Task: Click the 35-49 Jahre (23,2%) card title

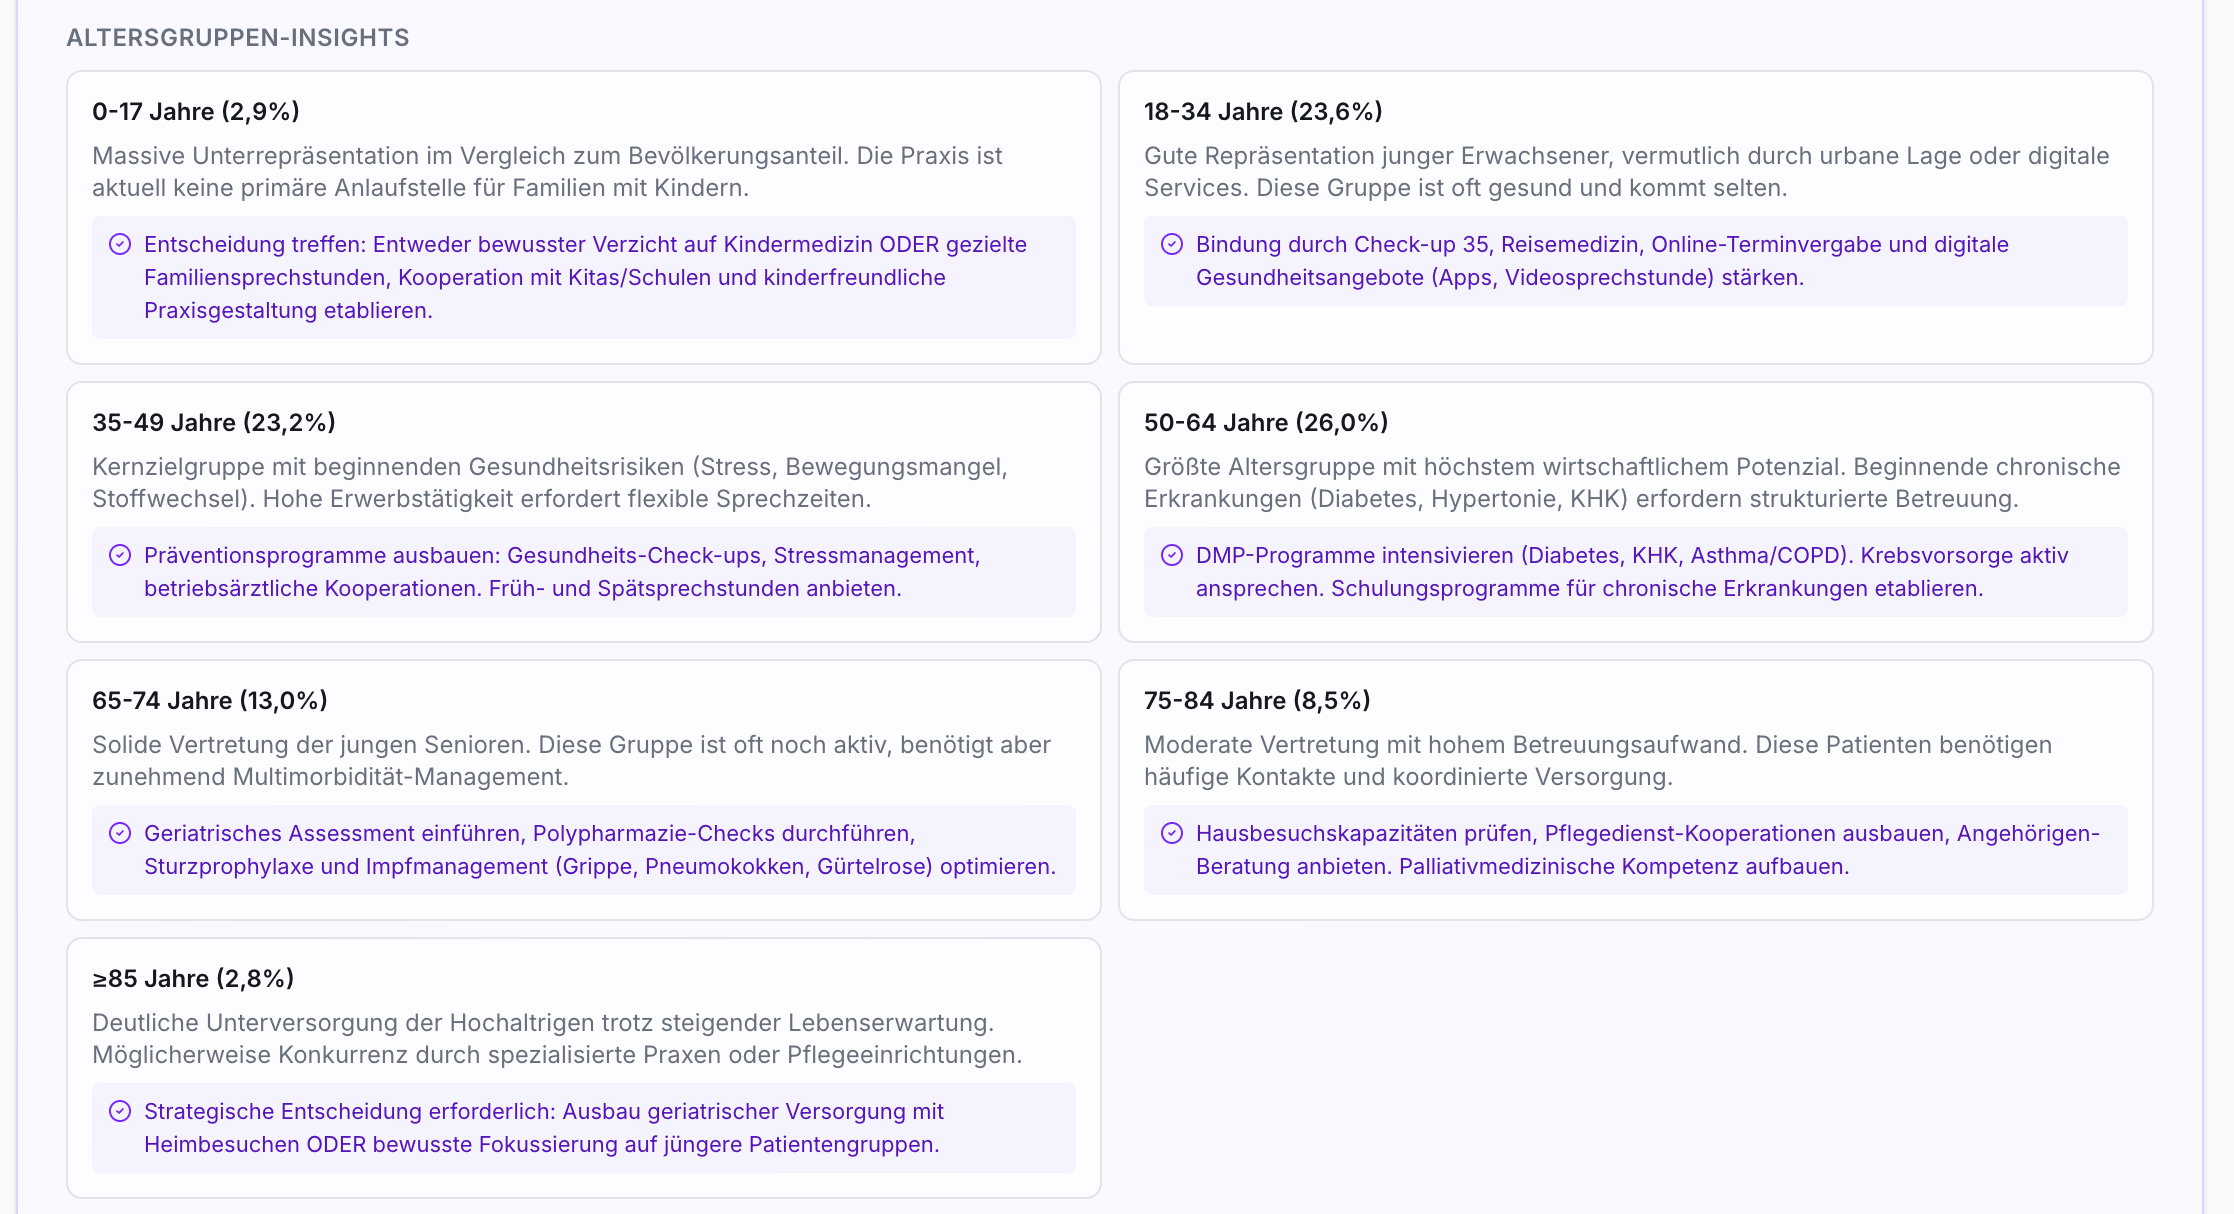Action: point(214,422)
